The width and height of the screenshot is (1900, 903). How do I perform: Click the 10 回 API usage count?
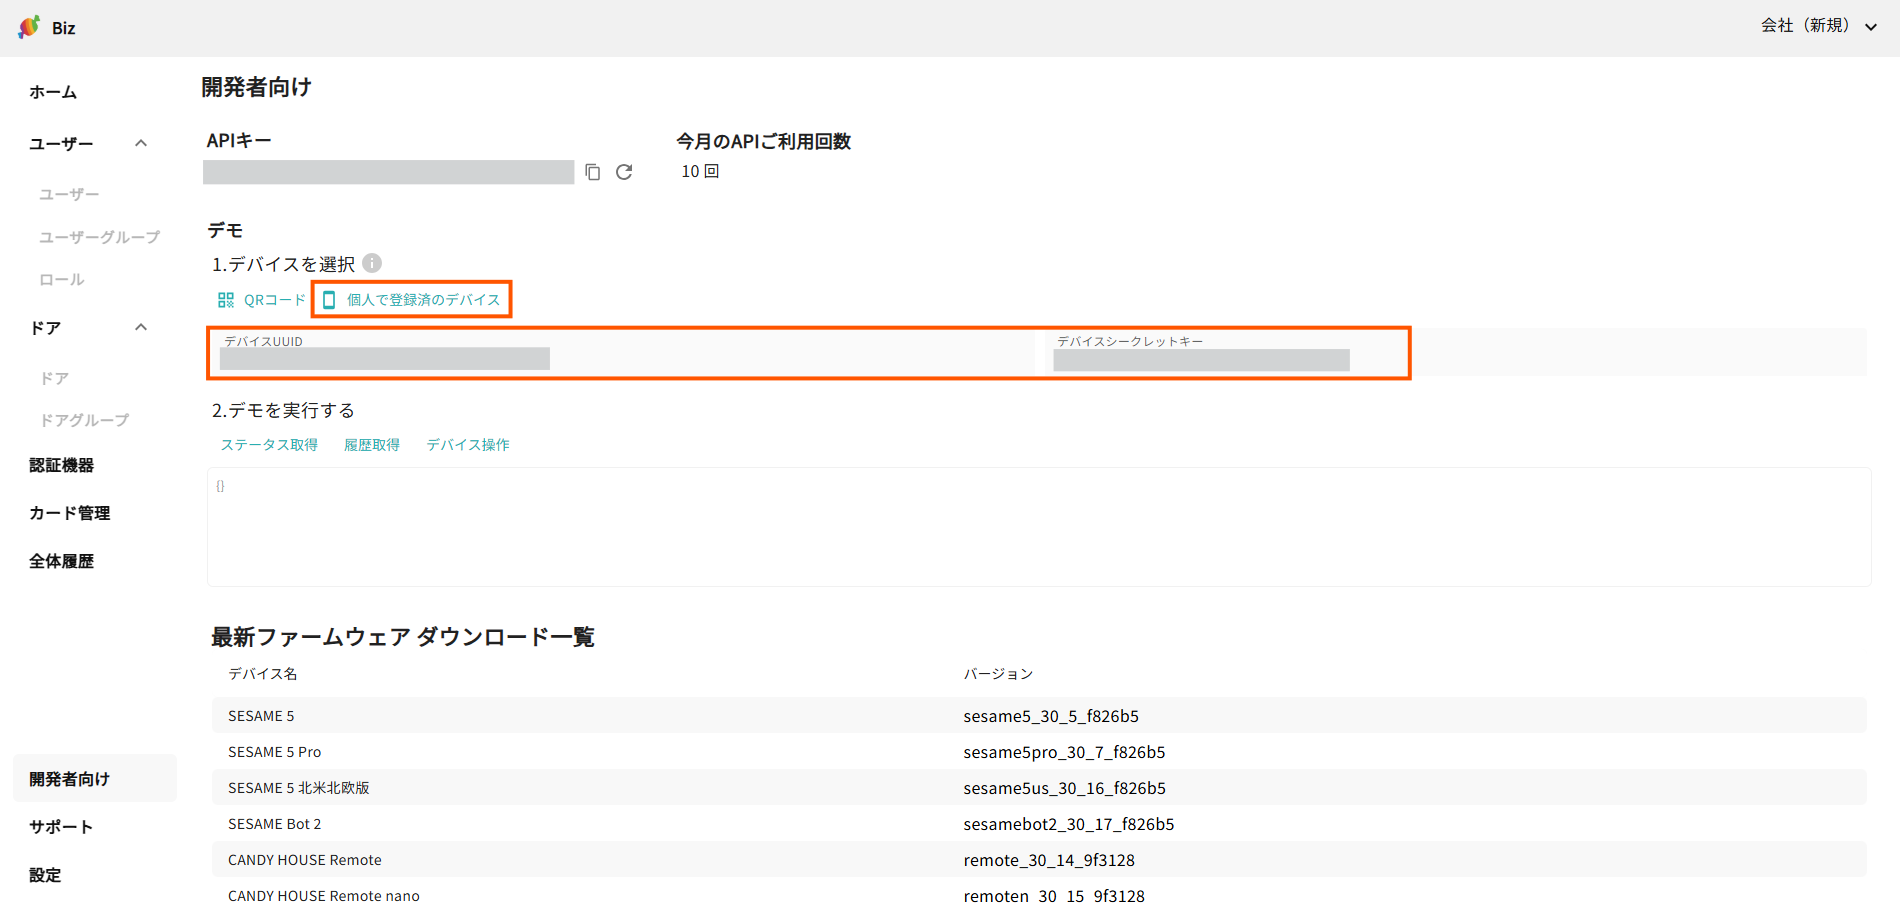pos(700,172)
